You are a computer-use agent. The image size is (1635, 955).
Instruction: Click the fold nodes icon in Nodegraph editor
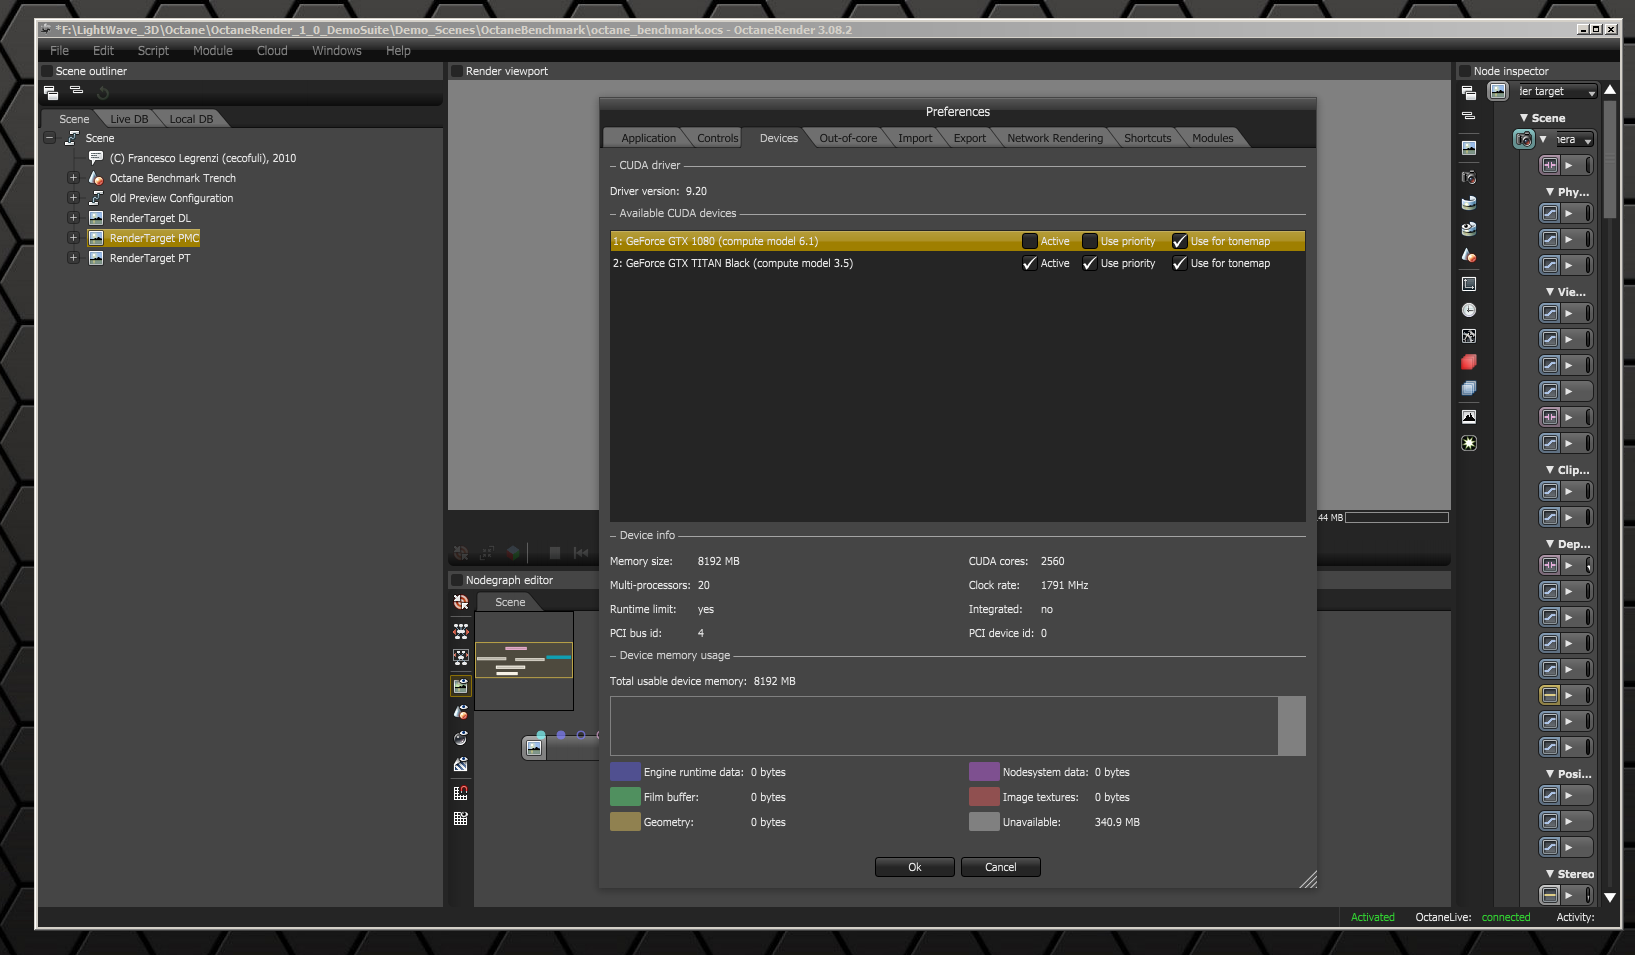(461, 657)
